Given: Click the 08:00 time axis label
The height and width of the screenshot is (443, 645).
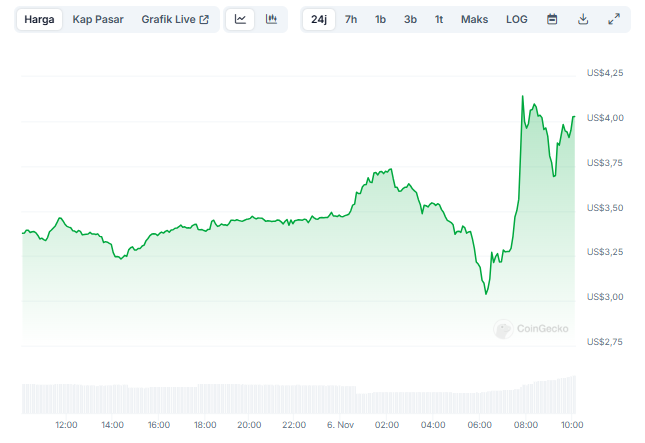Looking at the screenshot, I should [x=526, y=425].
